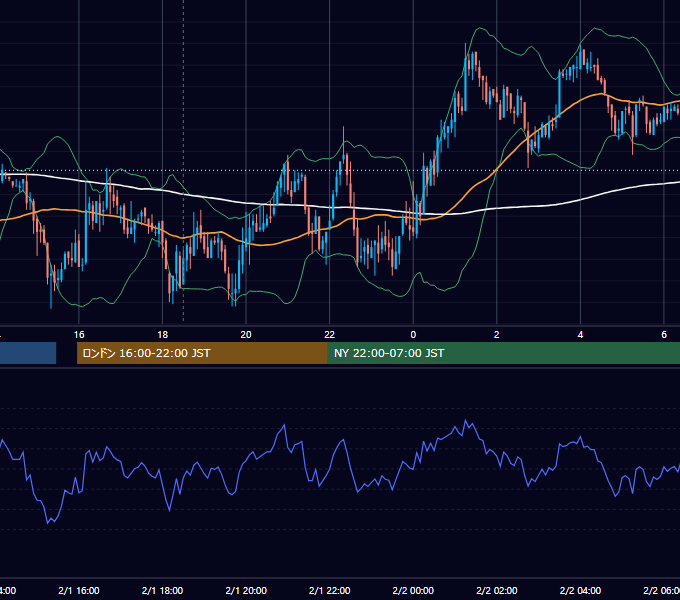Click the price chart axis label 0
Image resolution: width=680 pixels, height=600 pixels.
[x=413, y=334]
